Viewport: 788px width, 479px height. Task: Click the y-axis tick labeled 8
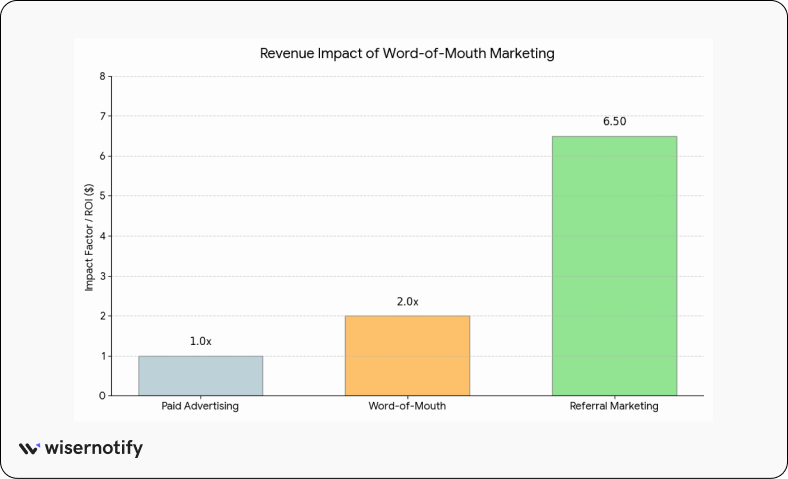click(x=102, y=76)
